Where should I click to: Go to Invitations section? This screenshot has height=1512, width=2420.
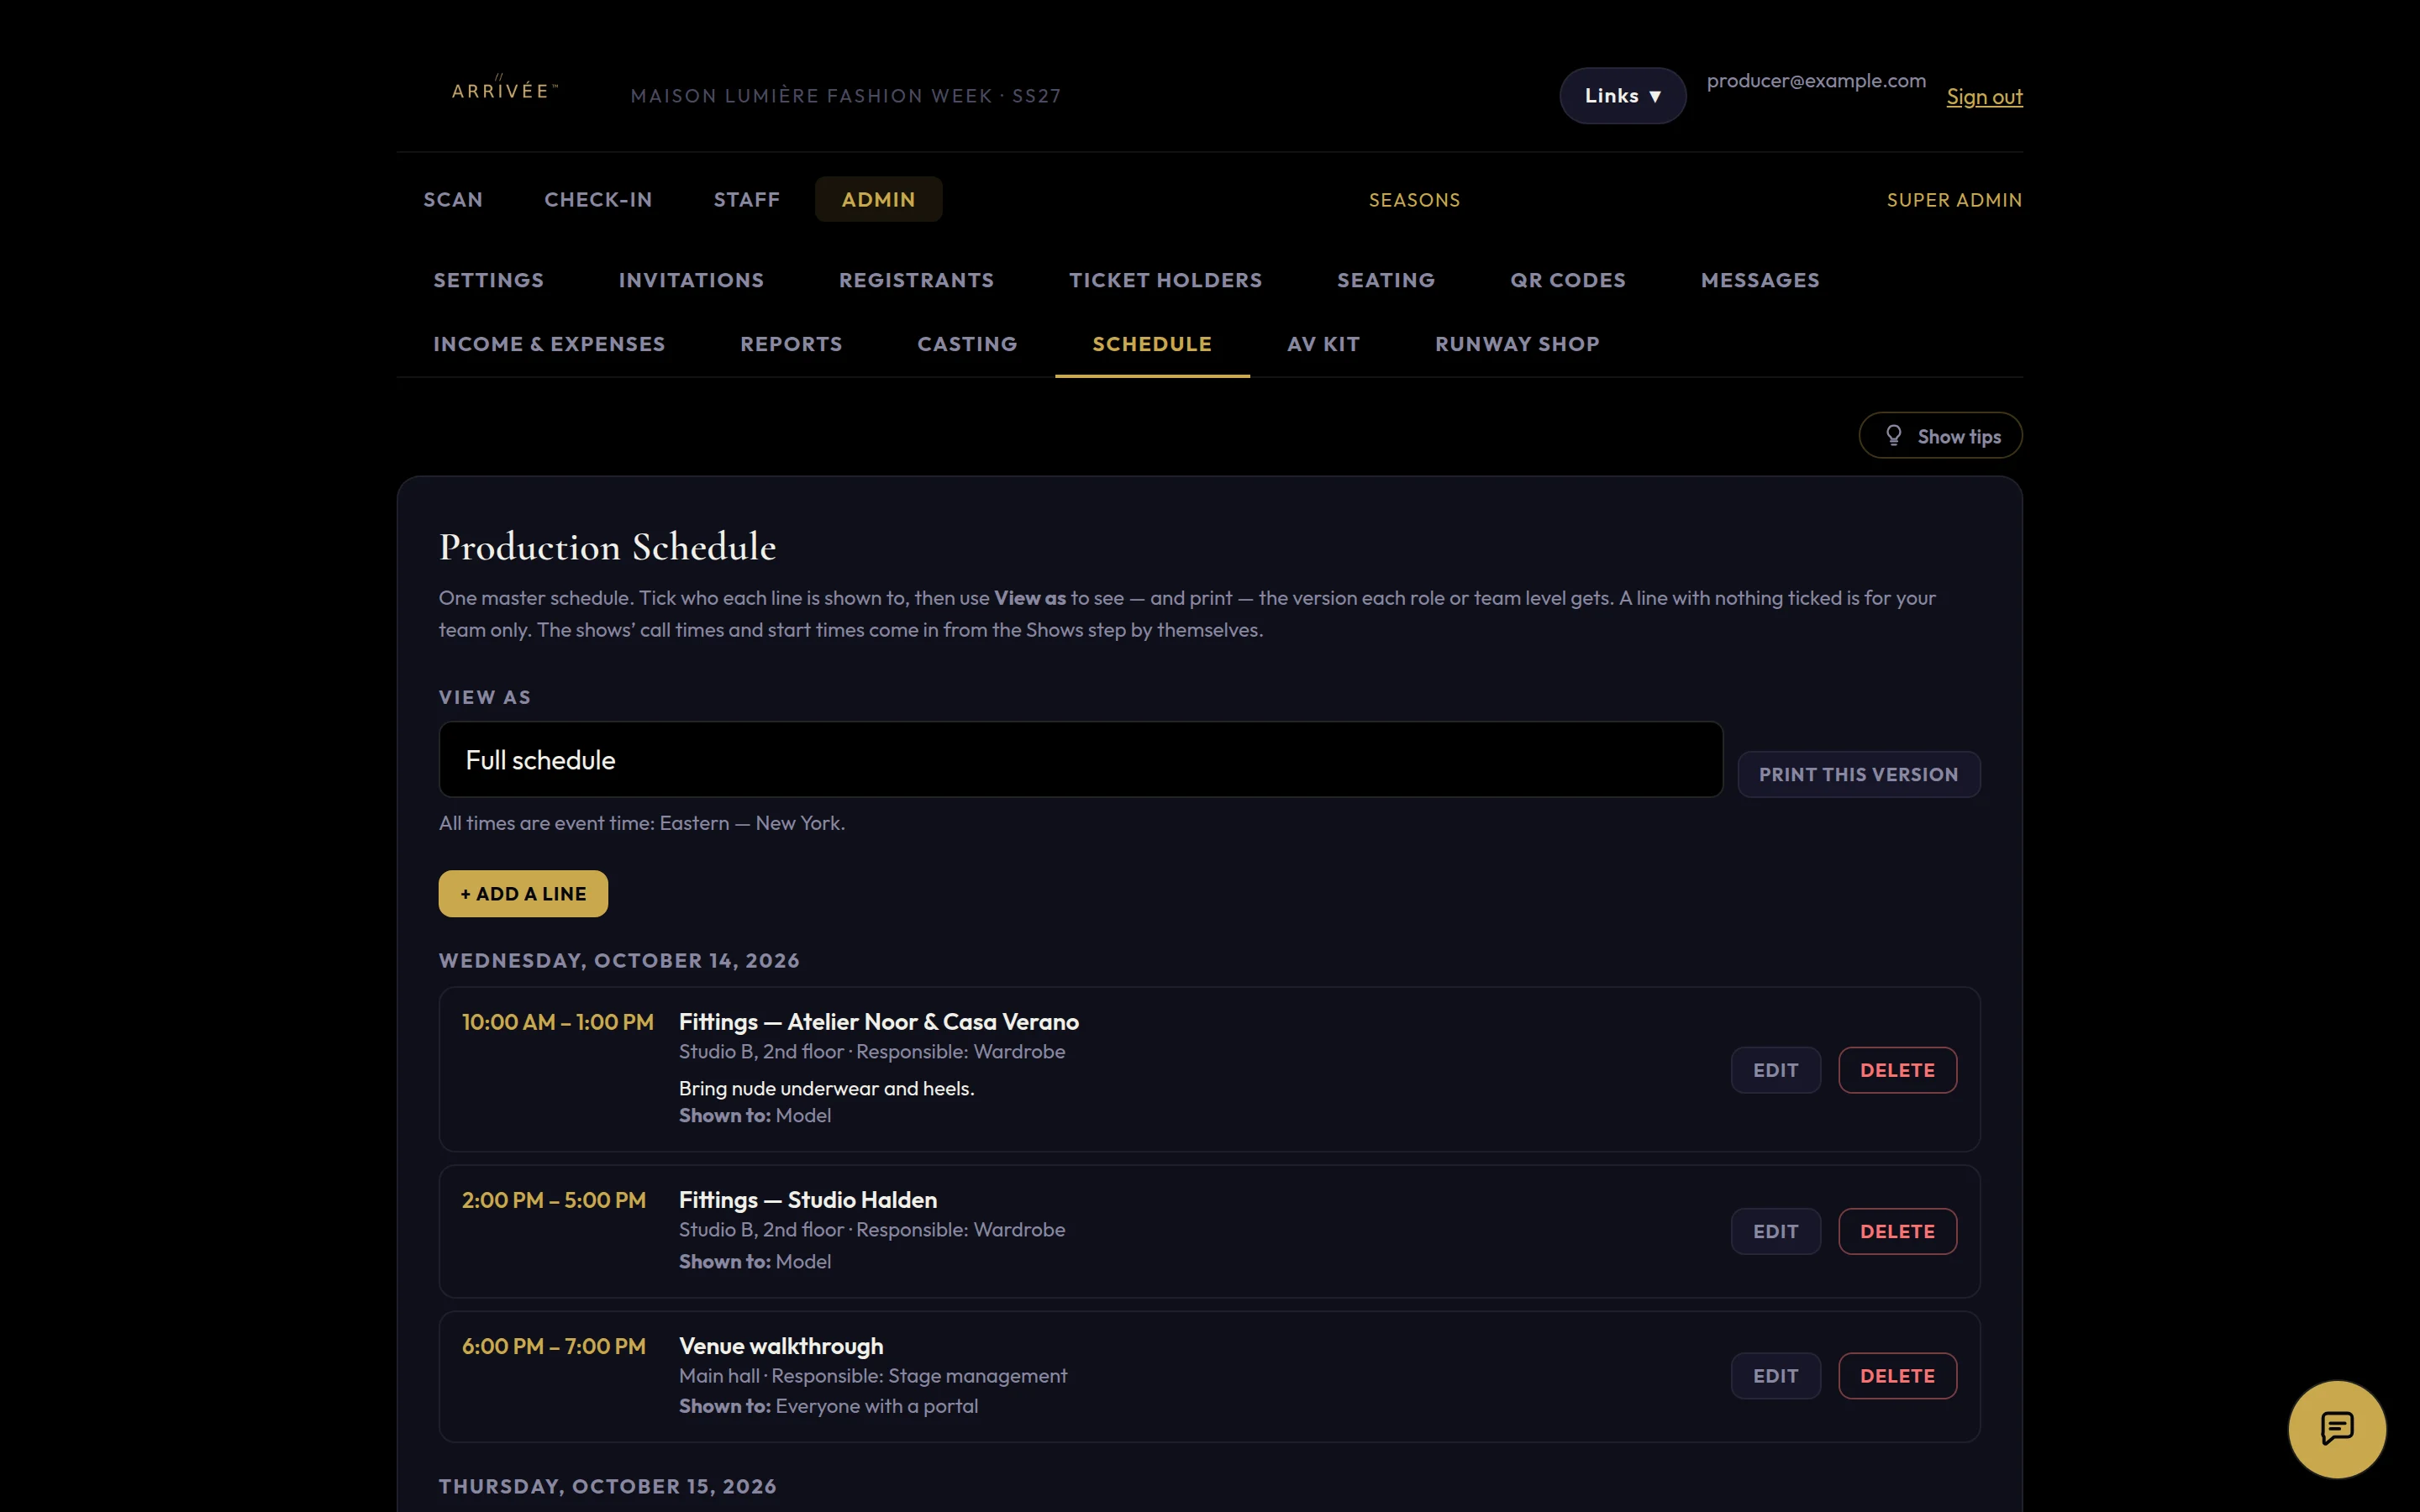tap(691, 280)
